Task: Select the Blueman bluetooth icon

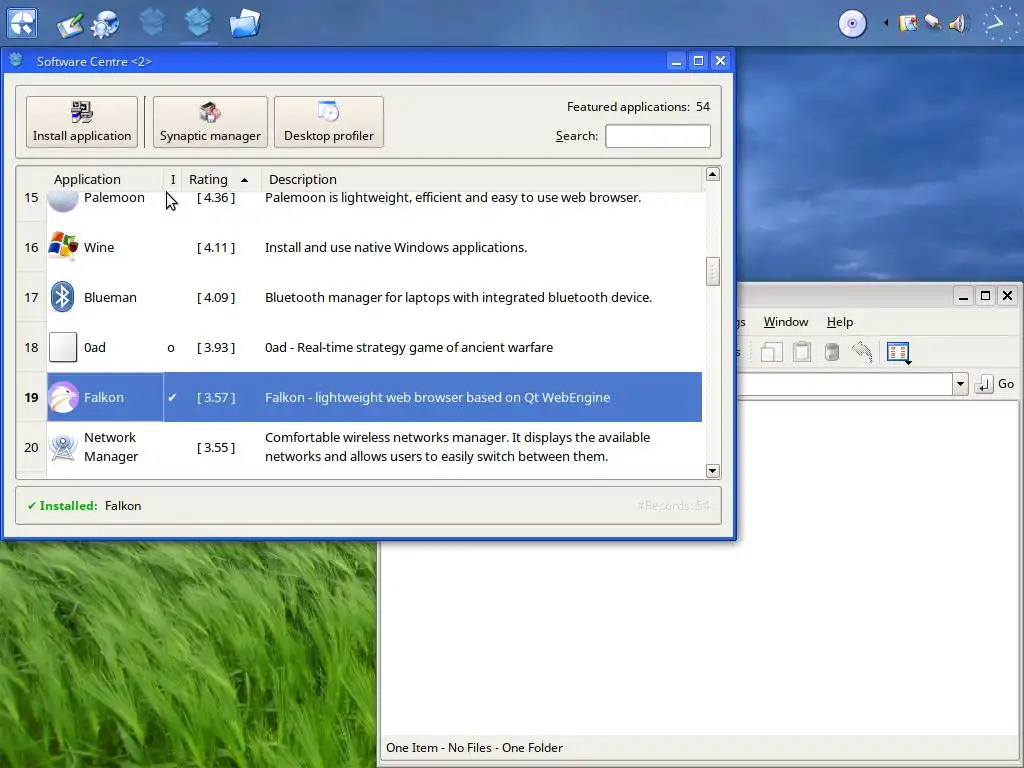Action: coord(63,297)
